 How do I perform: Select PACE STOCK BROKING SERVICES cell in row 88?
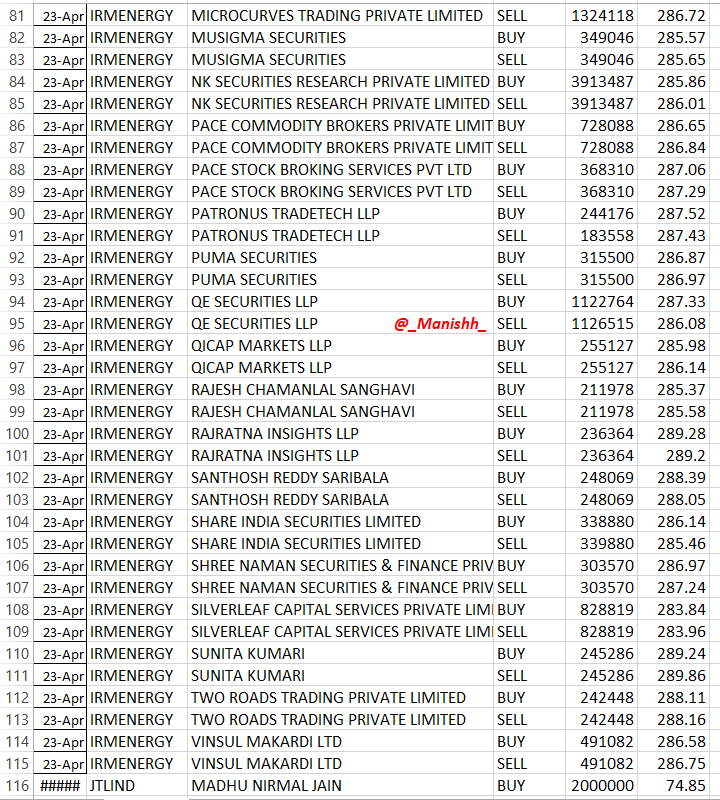coord(340,169)
